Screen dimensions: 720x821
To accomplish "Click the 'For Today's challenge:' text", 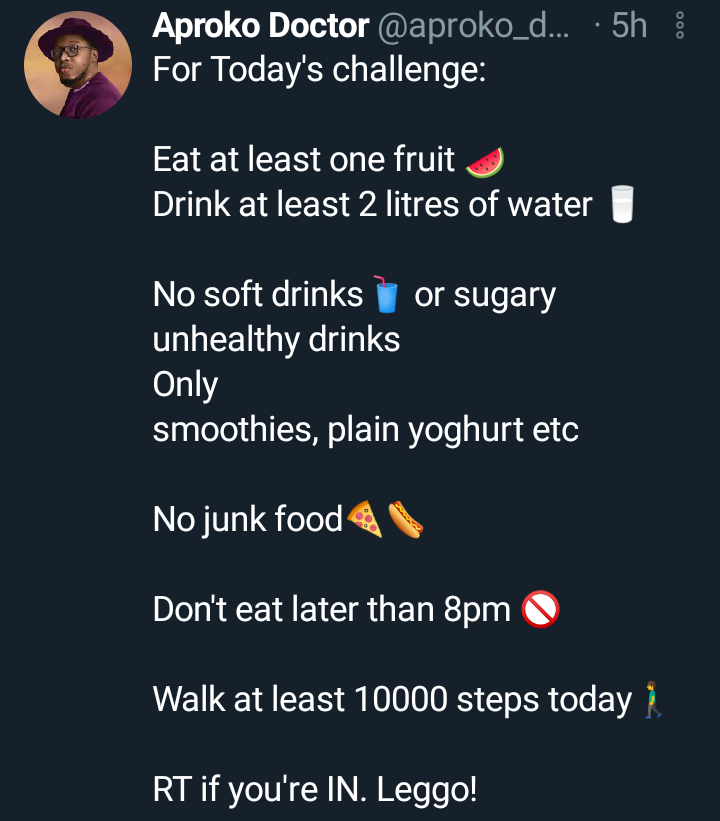I will [x=319, y=69].
